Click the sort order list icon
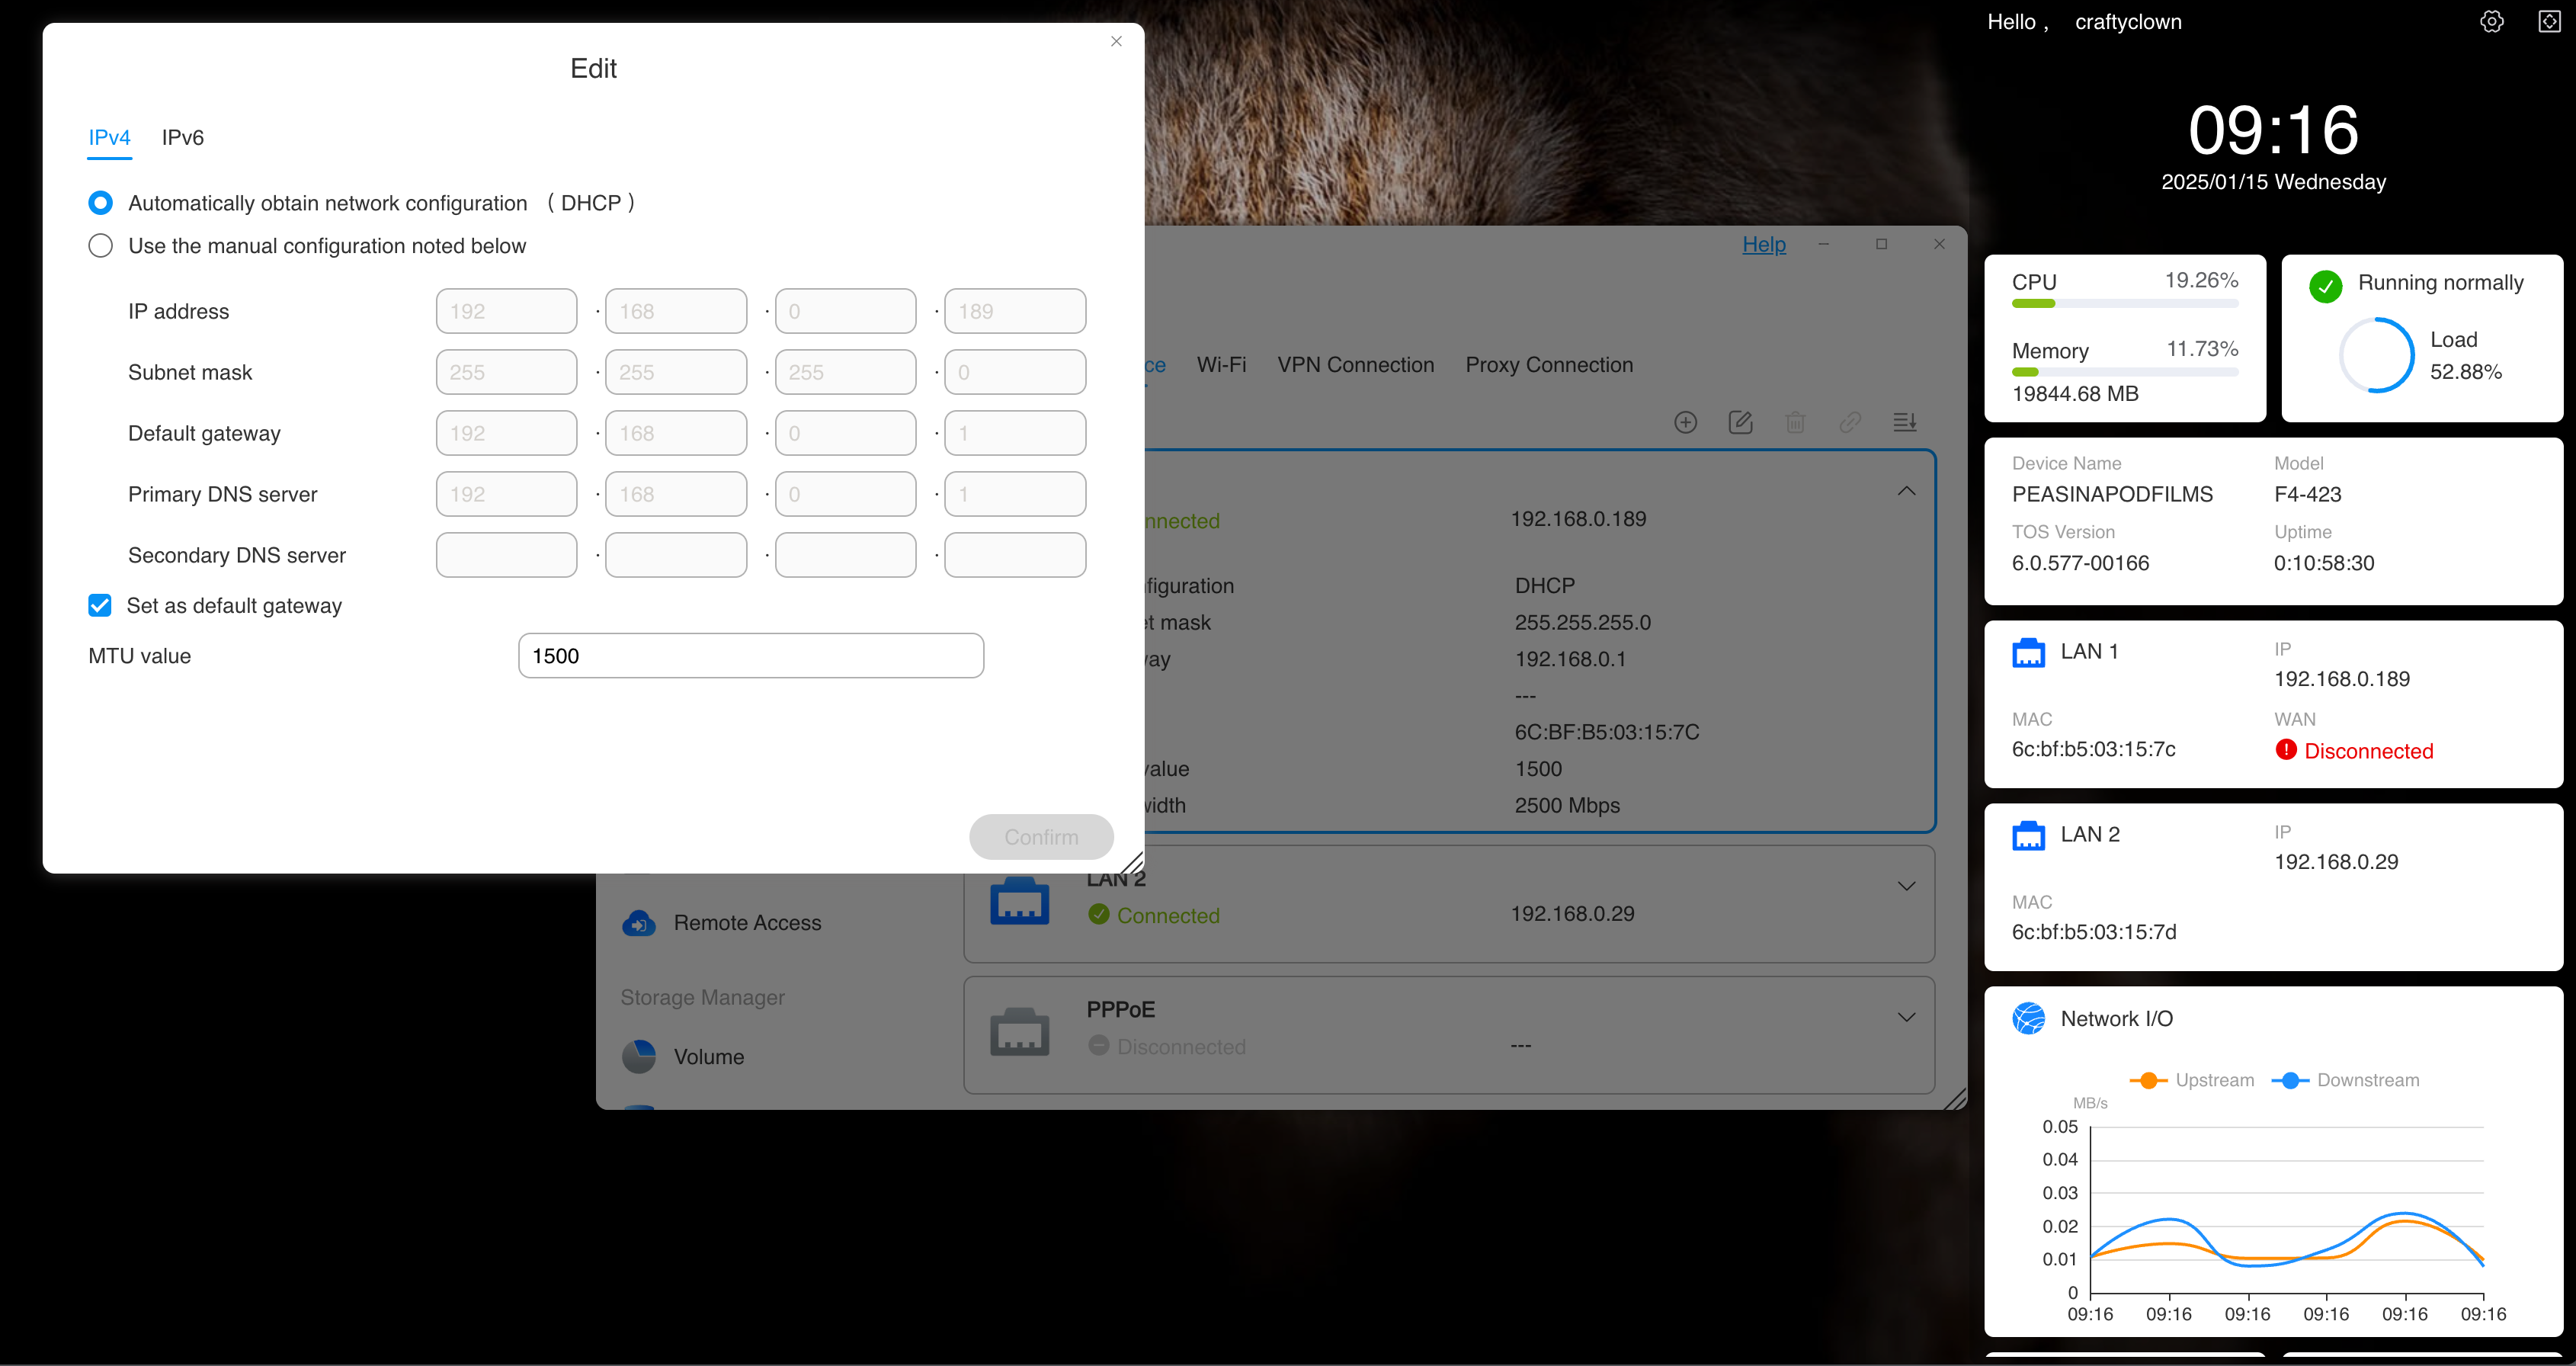The width and height of the screenshot is (2576, 1366). (x=1905, y=422)
